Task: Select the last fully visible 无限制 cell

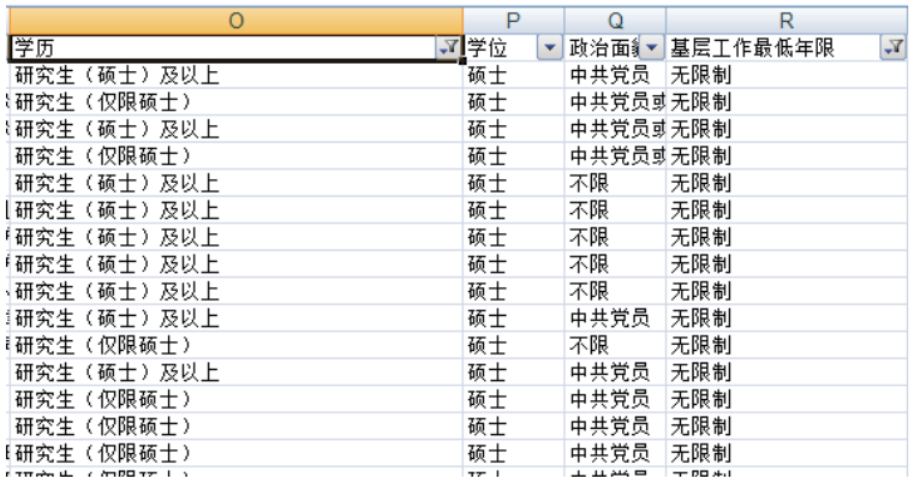Action: pyautogui.click(x=700, y=453)
